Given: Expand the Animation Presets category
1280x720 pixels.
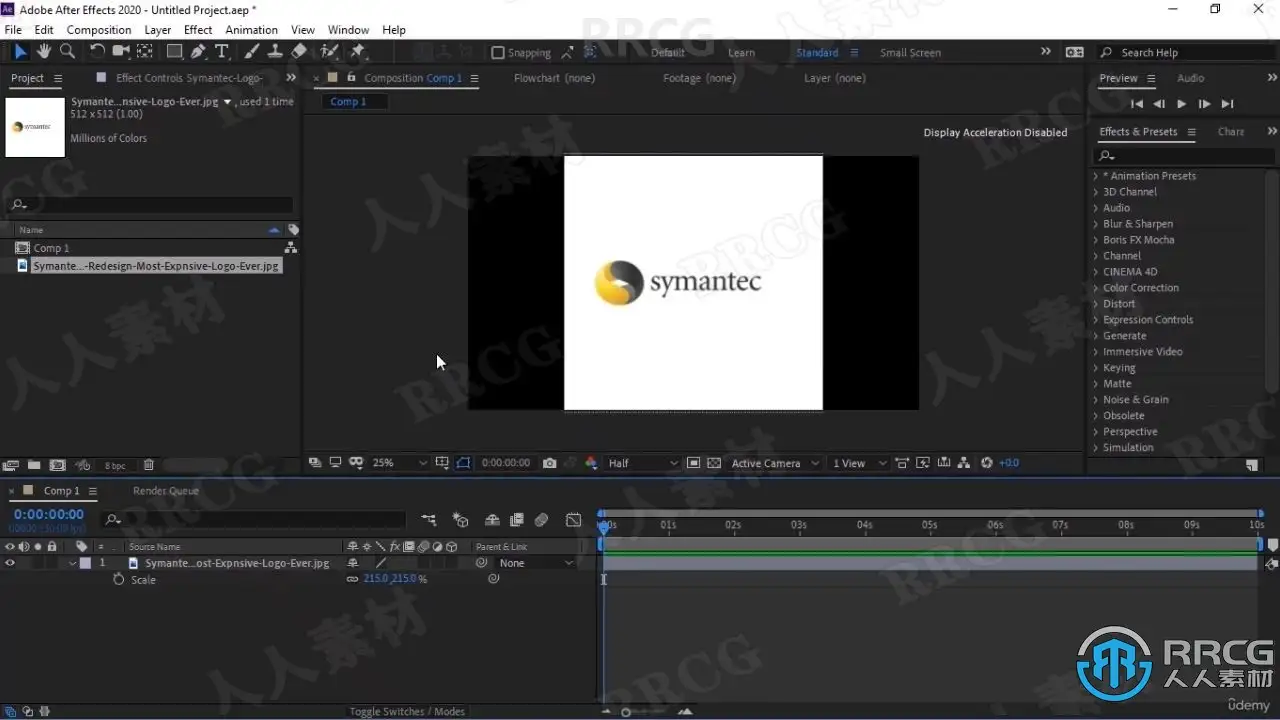Looking at the screenshot, I should coord(1096,176).
